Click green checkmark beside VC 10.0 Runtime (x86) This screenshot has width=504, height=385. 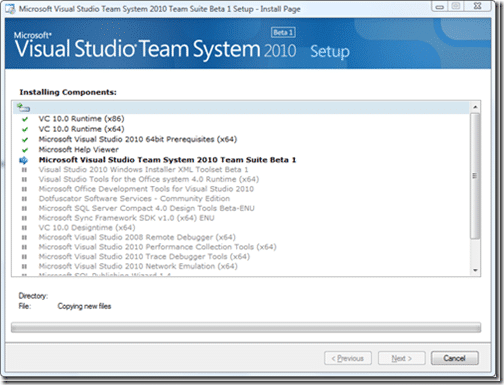tap(25, 119)
